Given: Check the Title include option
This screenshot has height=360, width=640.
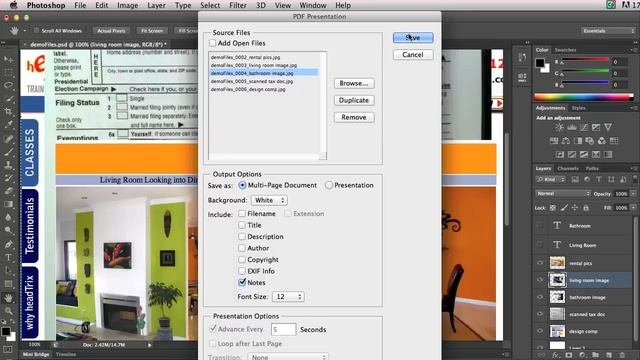Looking at the screenshot, I should [x=242, y=225].
